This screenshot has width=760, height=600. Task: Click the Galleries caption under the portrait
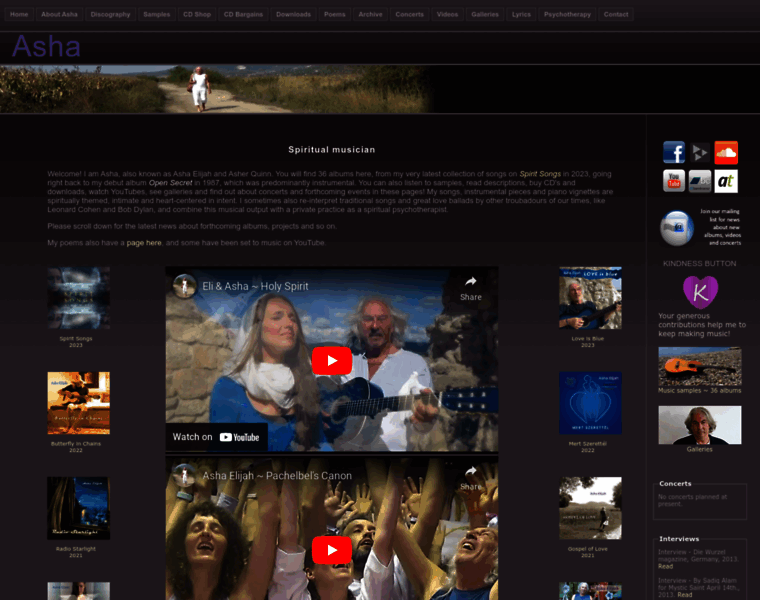[699, 449]
